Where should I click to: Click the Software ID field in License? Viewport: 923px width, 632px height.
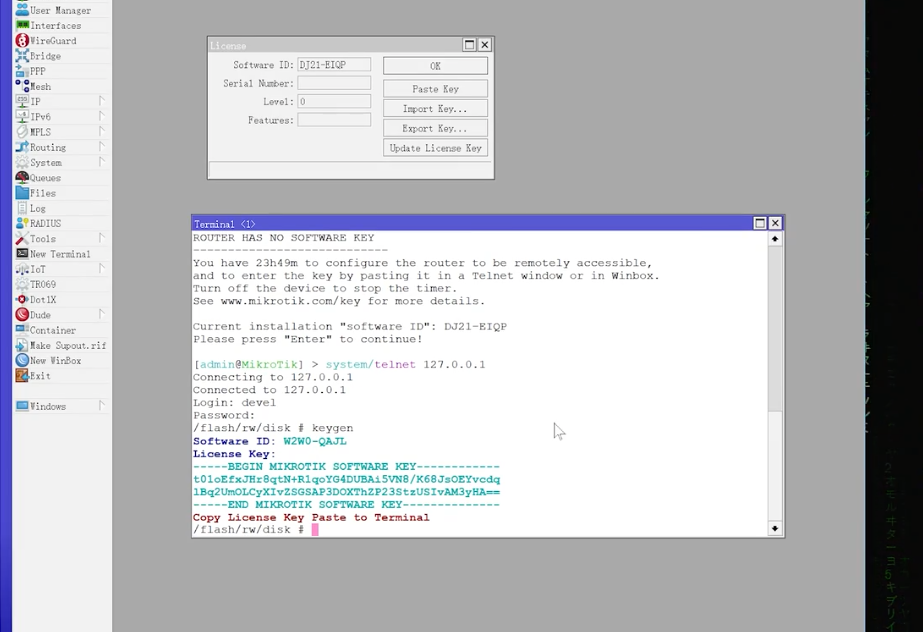click(334, 65)
